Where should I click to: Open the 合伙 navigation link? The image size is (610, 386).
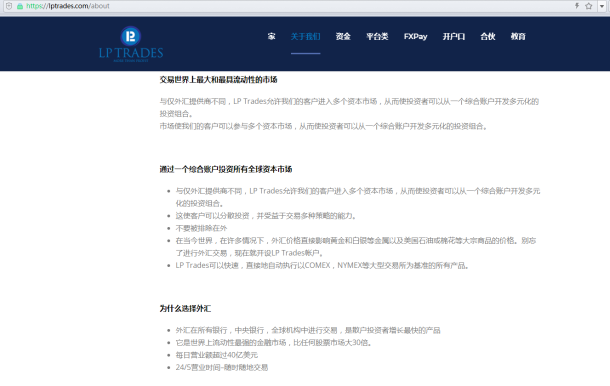tap(488, 36)
